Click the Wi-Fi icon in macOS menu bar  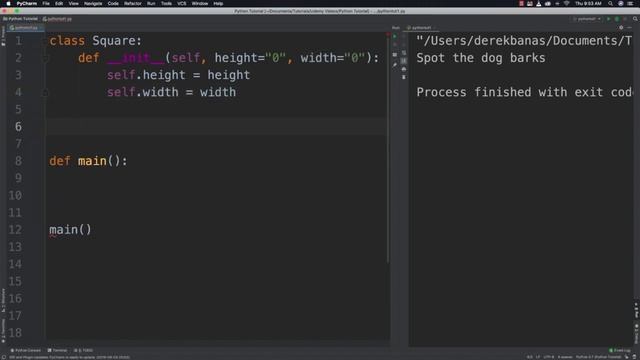[x=567, y=3]
